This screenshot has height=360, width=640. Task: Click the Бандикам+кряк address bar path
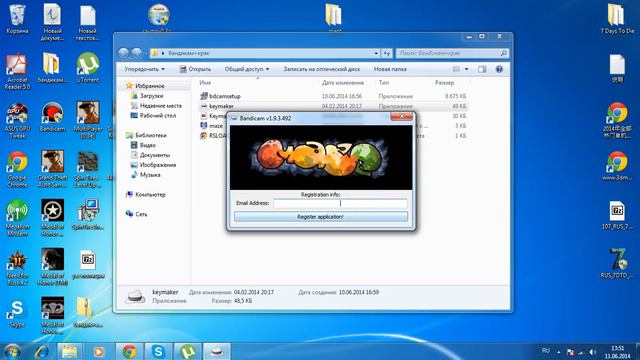[x=189, y=53]
